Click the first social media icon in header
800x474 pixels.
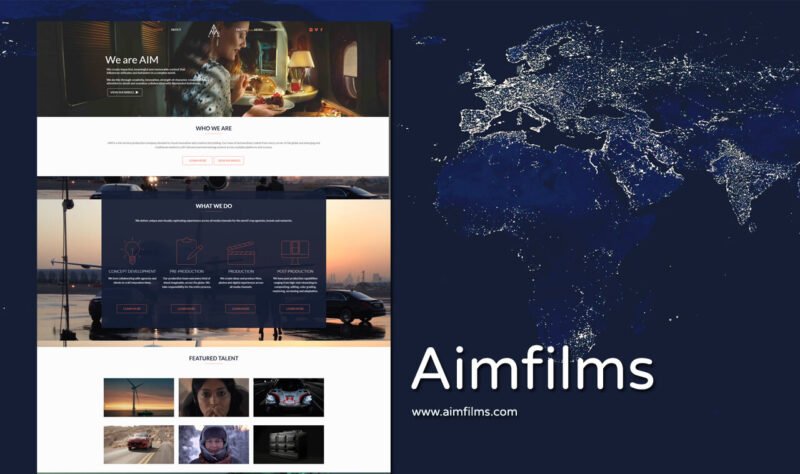coord(311,30)
